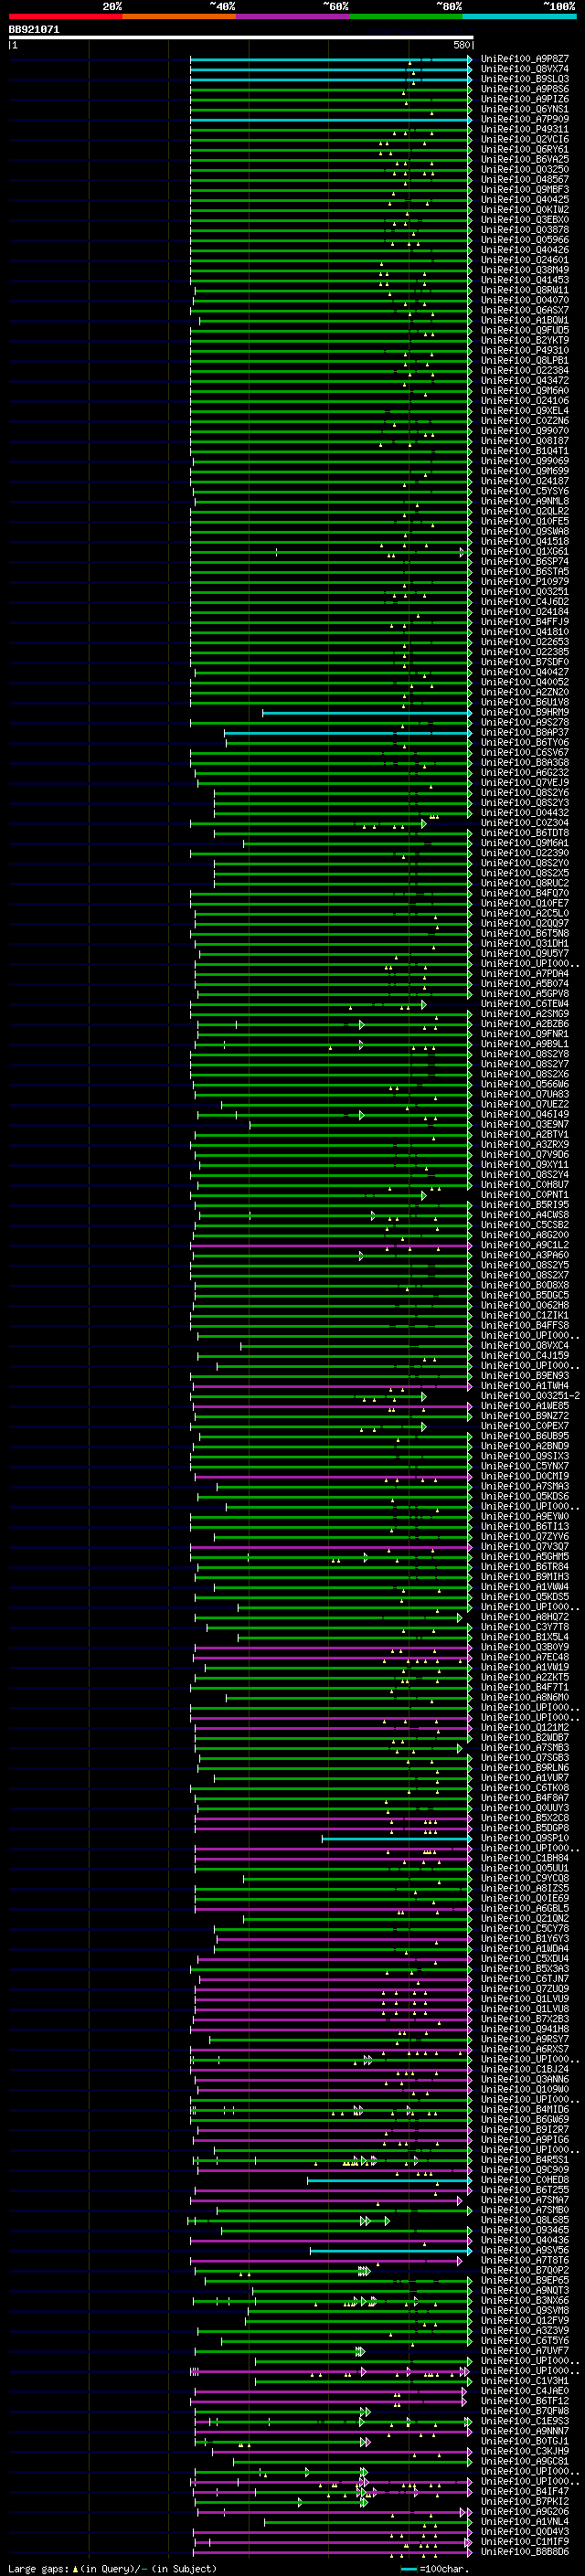The height and width of the screenshot is (2576, 585).
Task: Click hit label UniRef100_B4FFJ9
Action: (524, 621)
